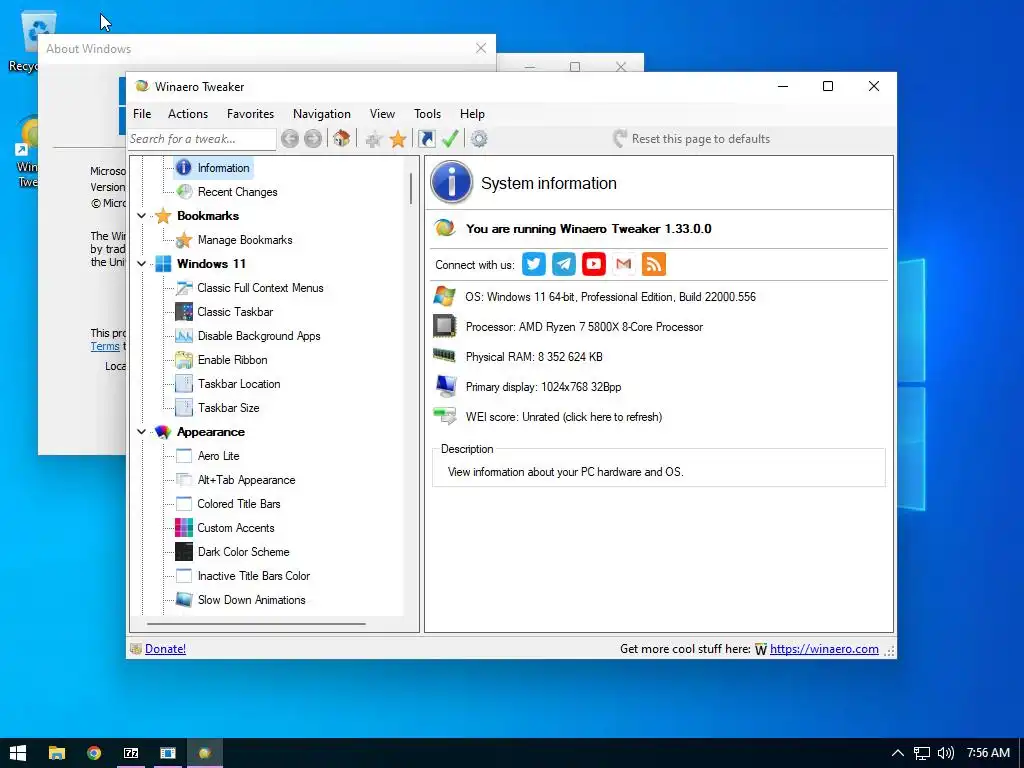Screen dimensions: 1024x768
Task: Open the Navigation menu
Action: (321, 114)
